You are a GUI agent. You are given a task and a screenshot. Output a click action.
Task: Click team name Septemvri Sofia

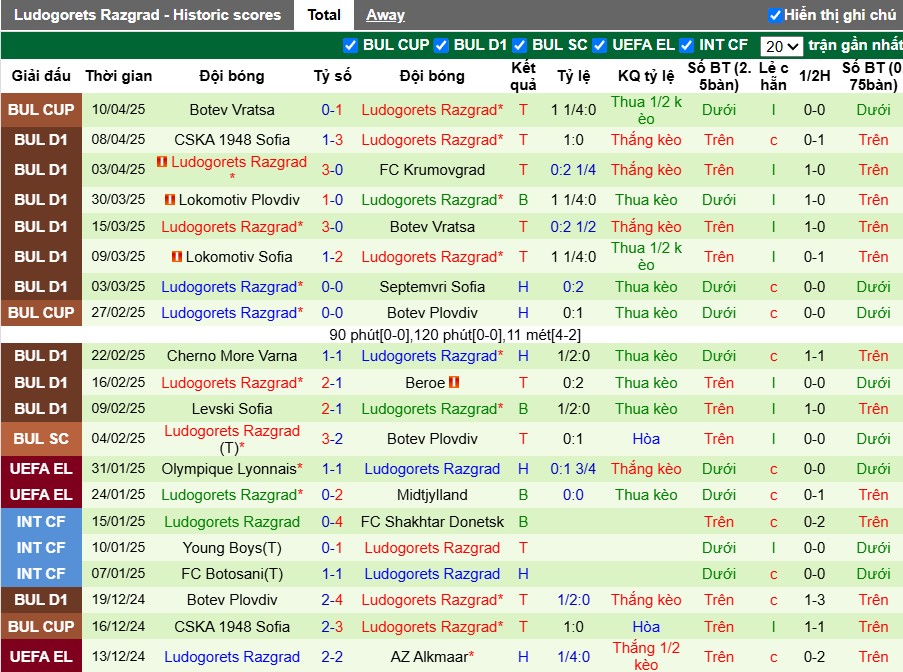point(432,287)
